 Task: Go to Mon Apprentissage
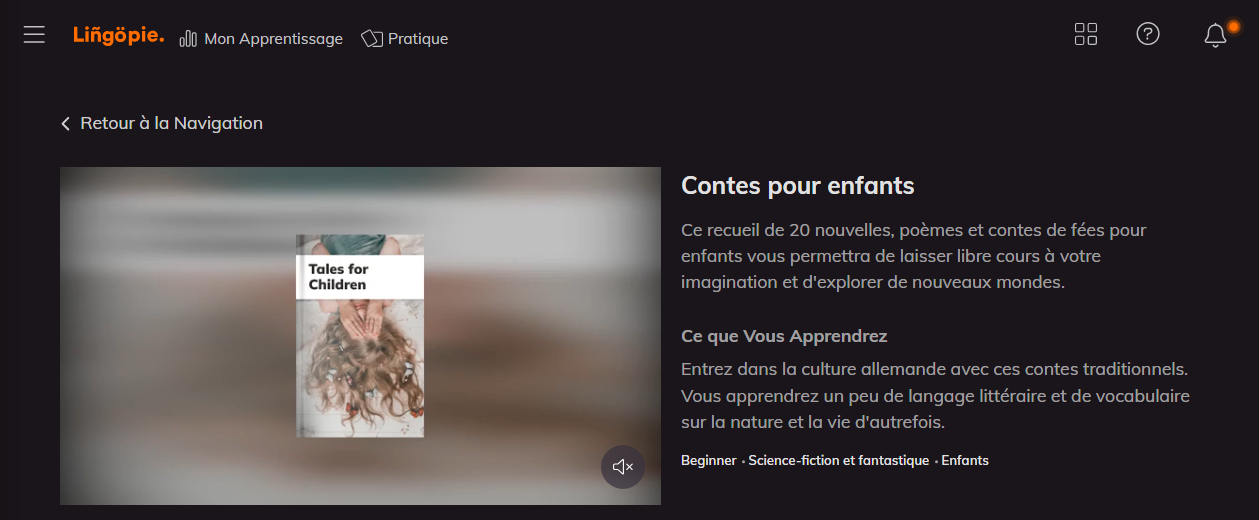(x=273, y=39)
